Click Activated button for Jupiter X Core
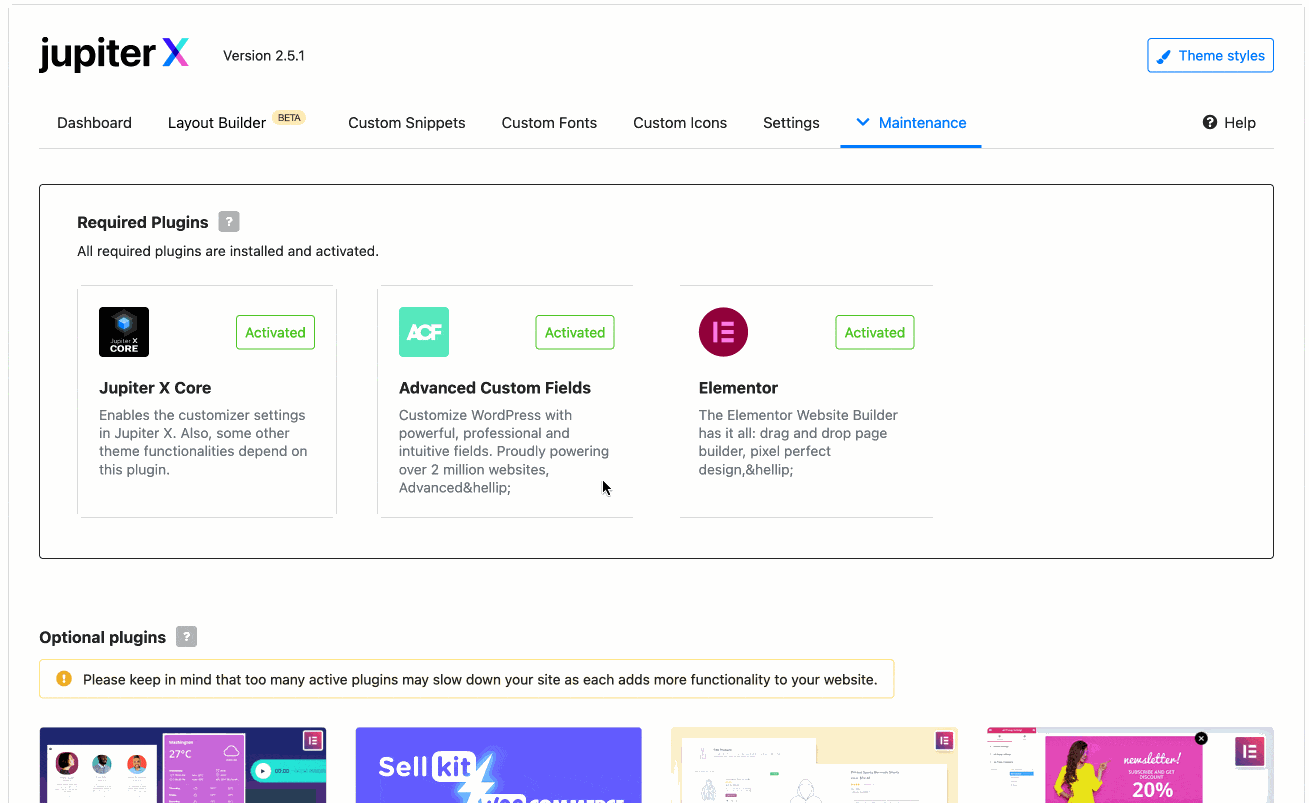The width and height of the screenshot is (1309, 803). [x=275, y=333]
